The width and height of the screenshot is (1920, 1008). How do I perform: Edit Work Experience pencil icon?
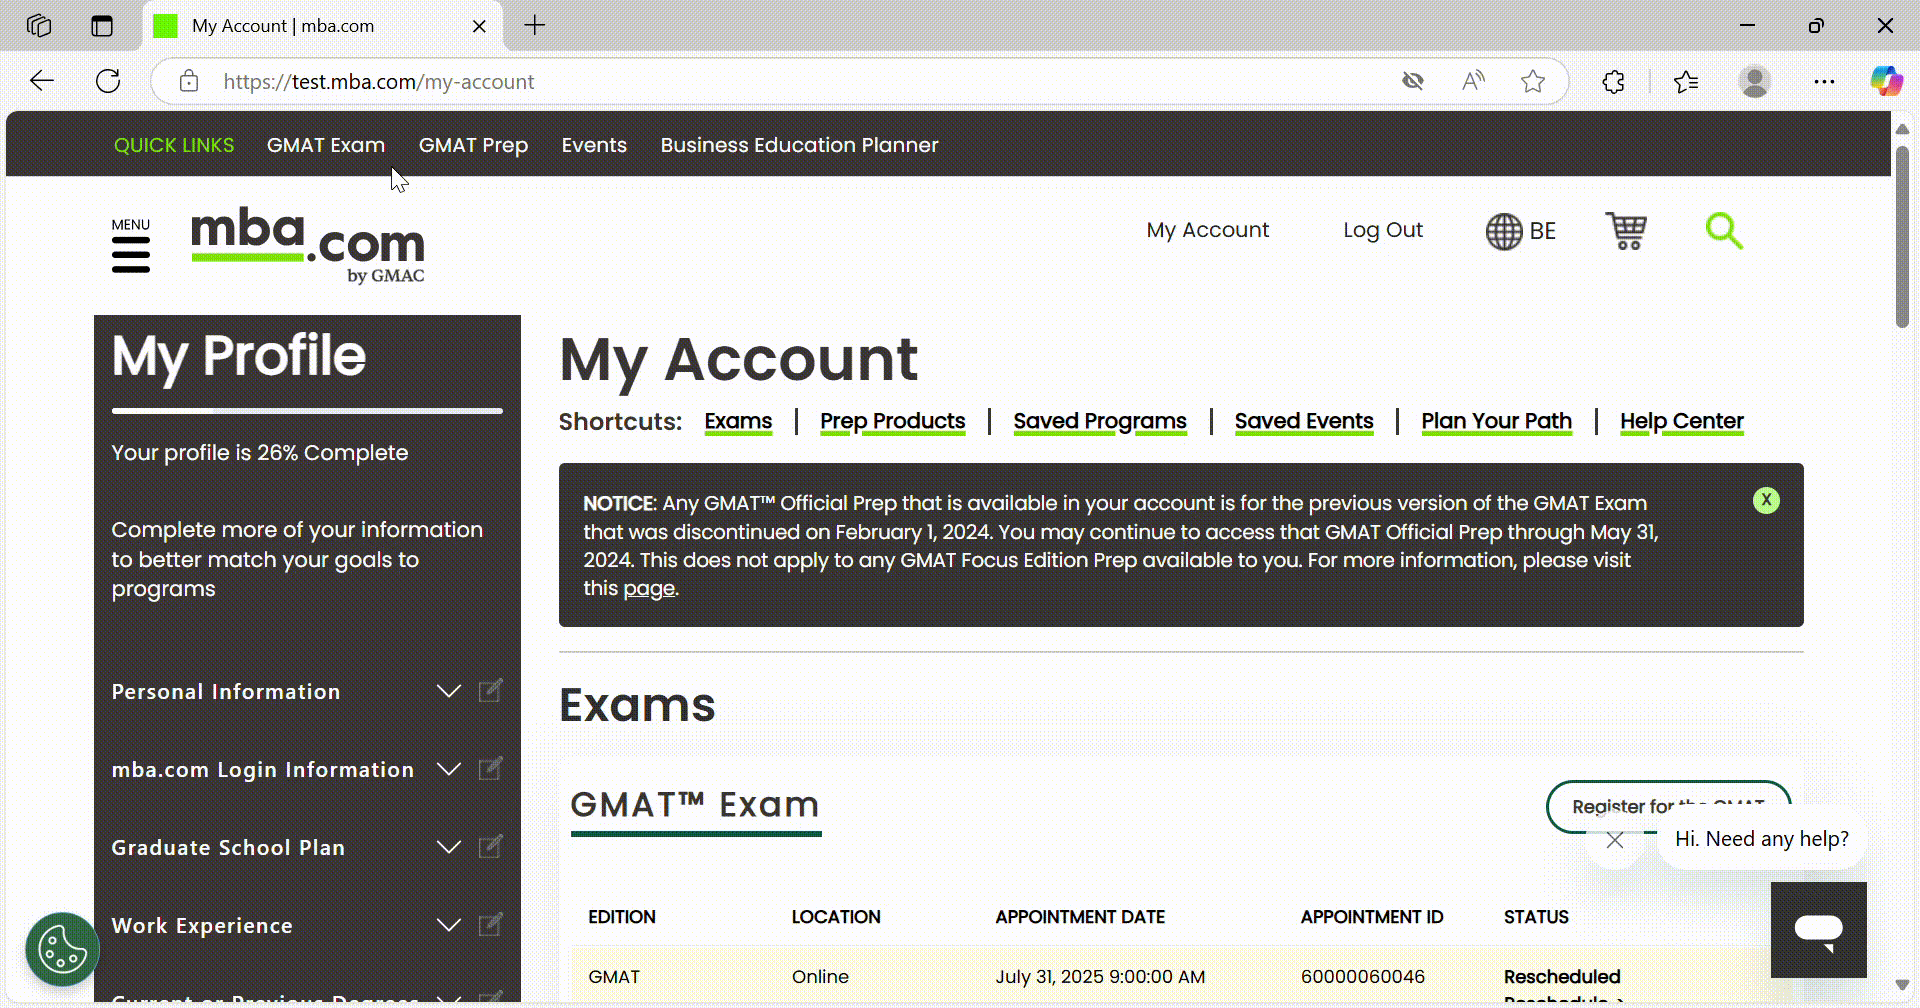[490, 925]
